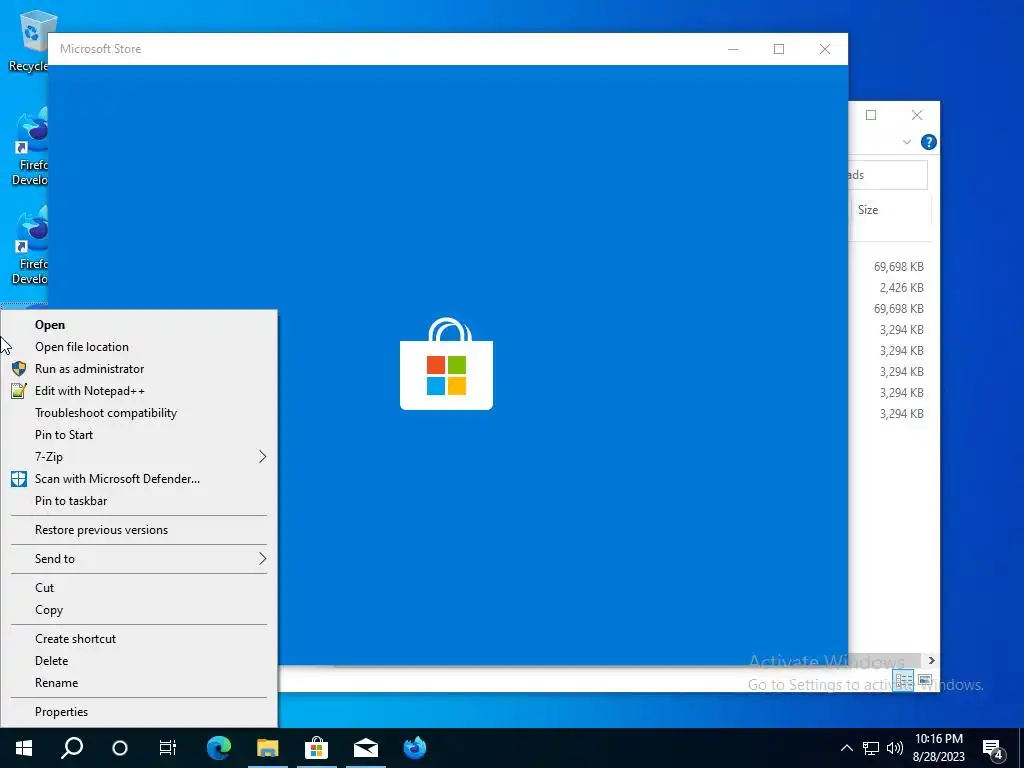Launch Microsoft Edge from taskbar

click(x=219, y=748)
